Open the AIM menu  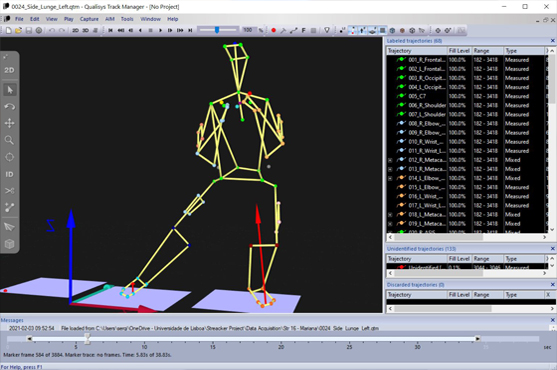[x=110, y=19]
